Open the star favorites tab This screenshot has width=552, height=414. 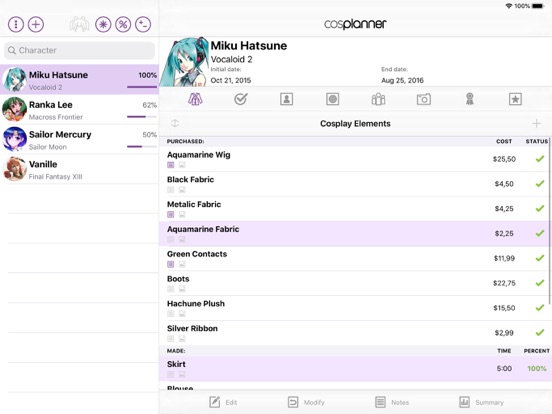pyautogui.click(x=515, y=99)
